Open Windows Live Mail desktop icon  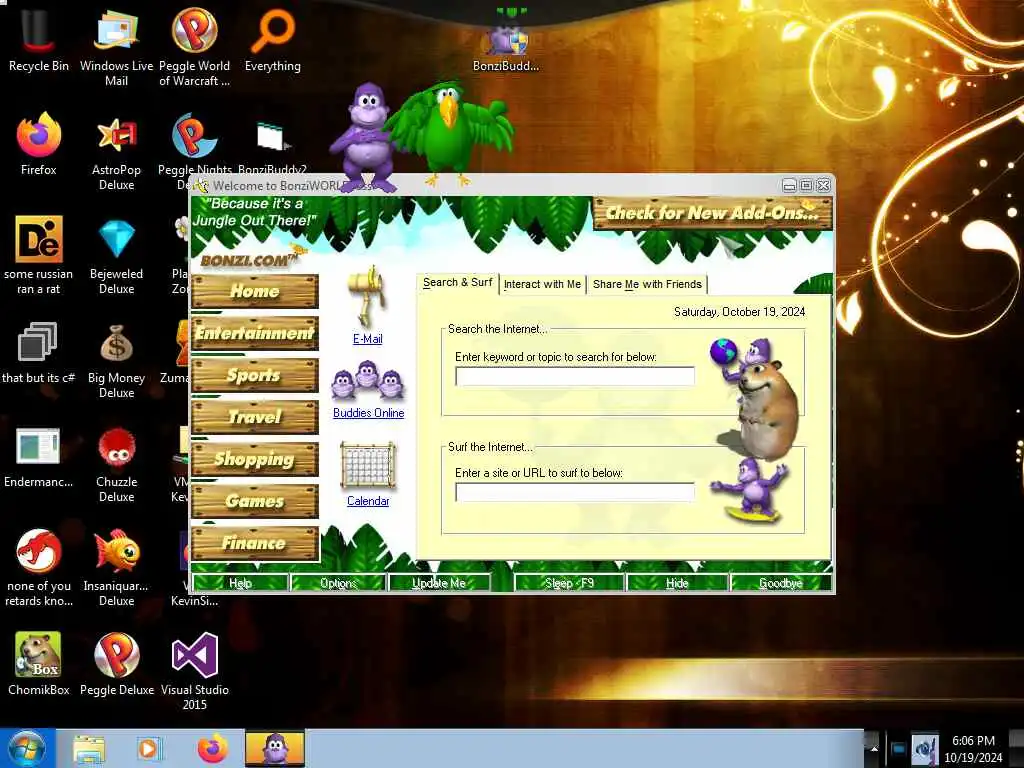coord(116,46)
